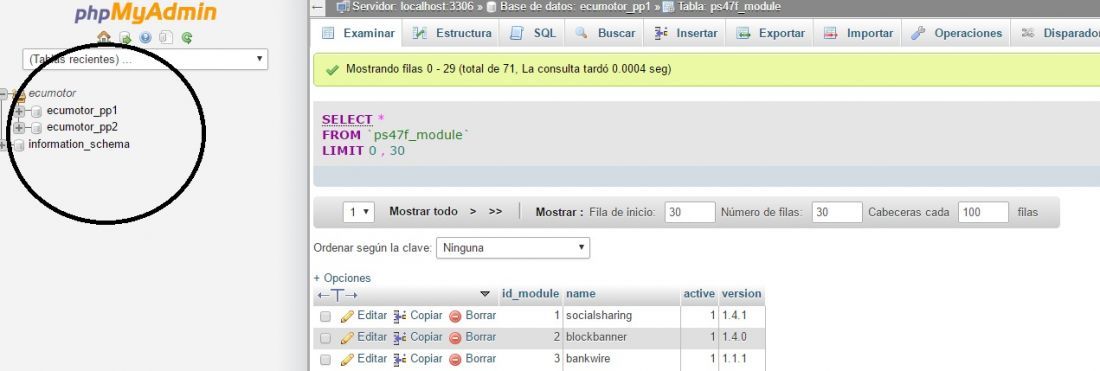The height and width of the screenshot is (371, 1100).
Task: Click the pencil icon in bankwire row
Action: [347, 360]
